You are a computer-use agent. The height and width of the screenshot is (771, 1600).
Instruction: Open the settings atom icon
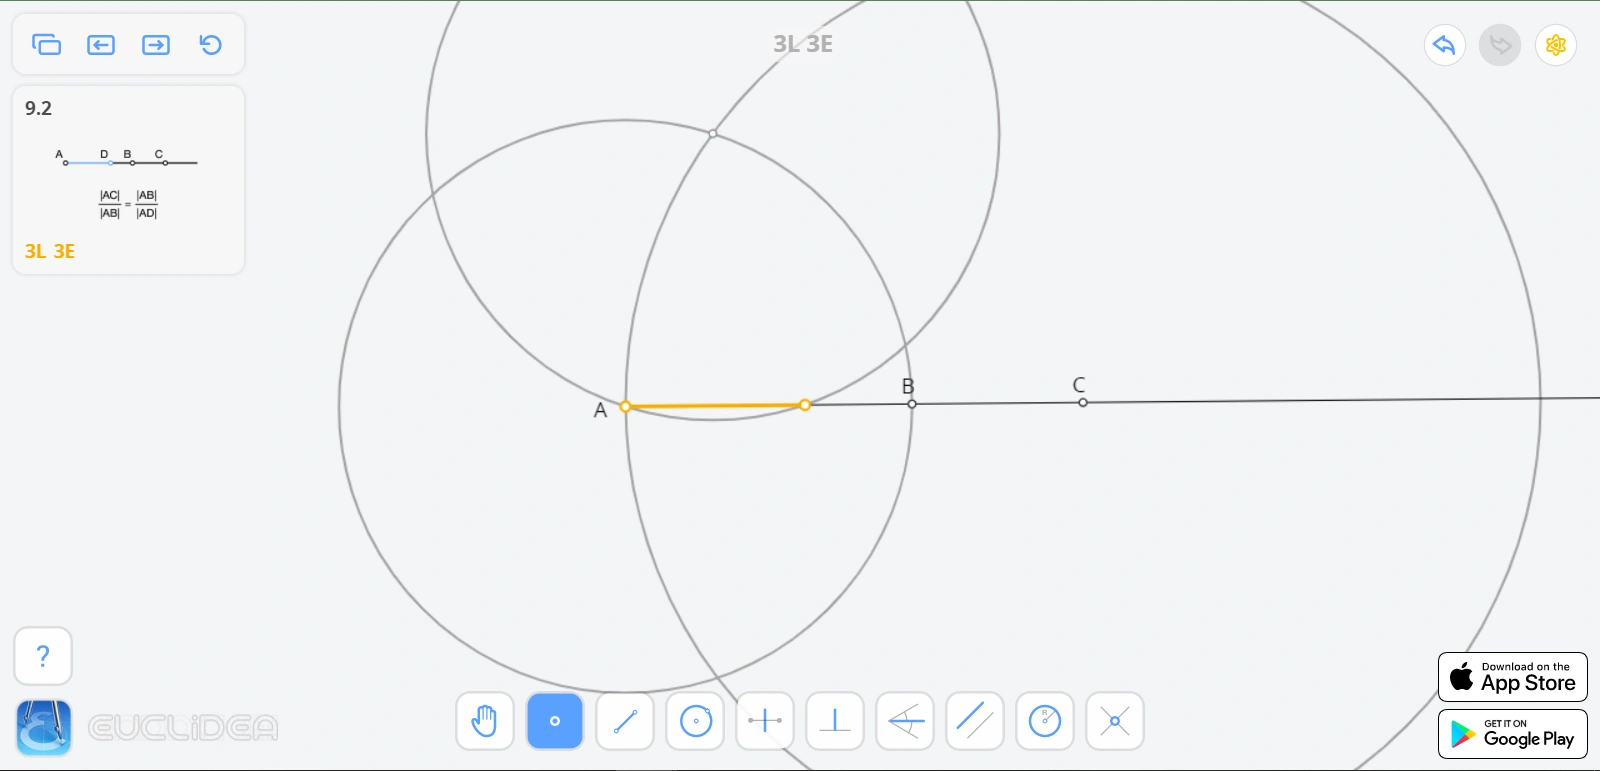(x=1556, y=45)
